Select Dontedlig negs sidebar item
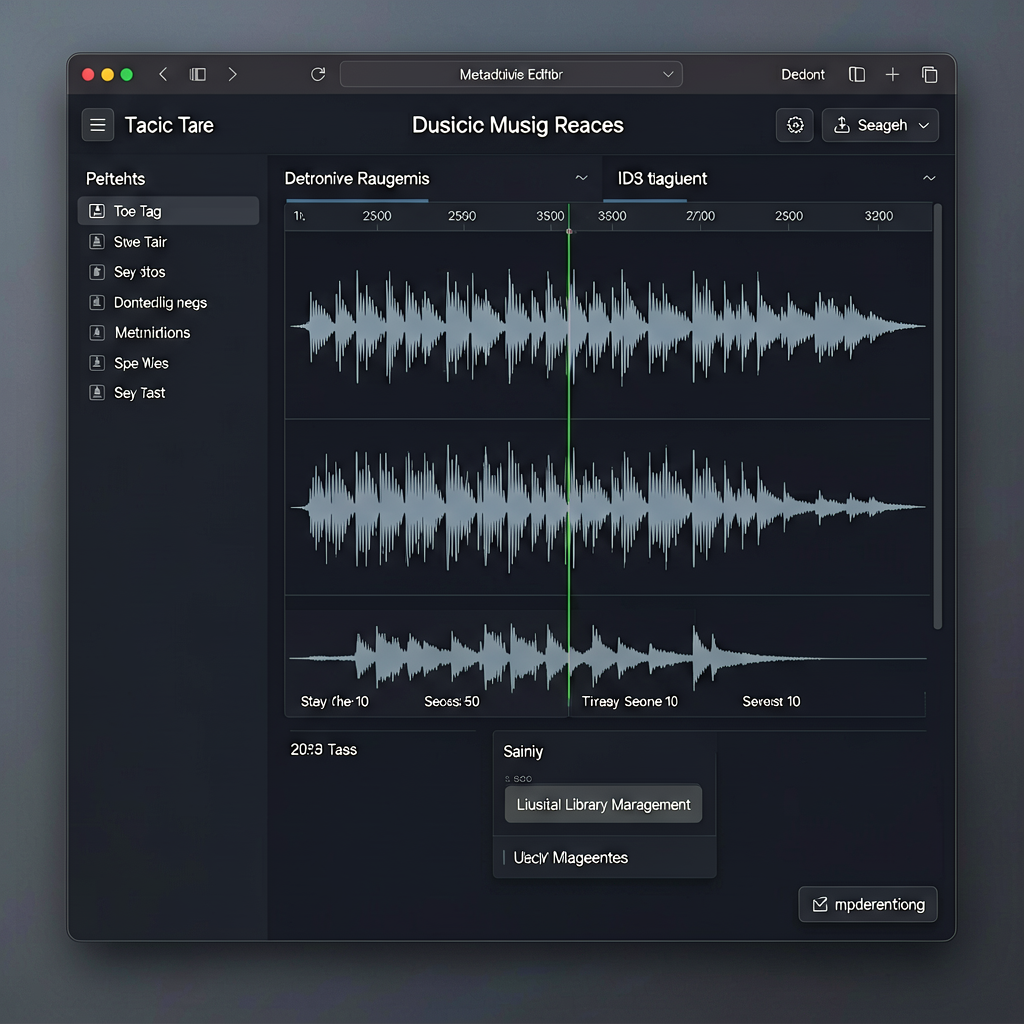The height and width of the screenshot is (1024, 1024). coord(168,302)
